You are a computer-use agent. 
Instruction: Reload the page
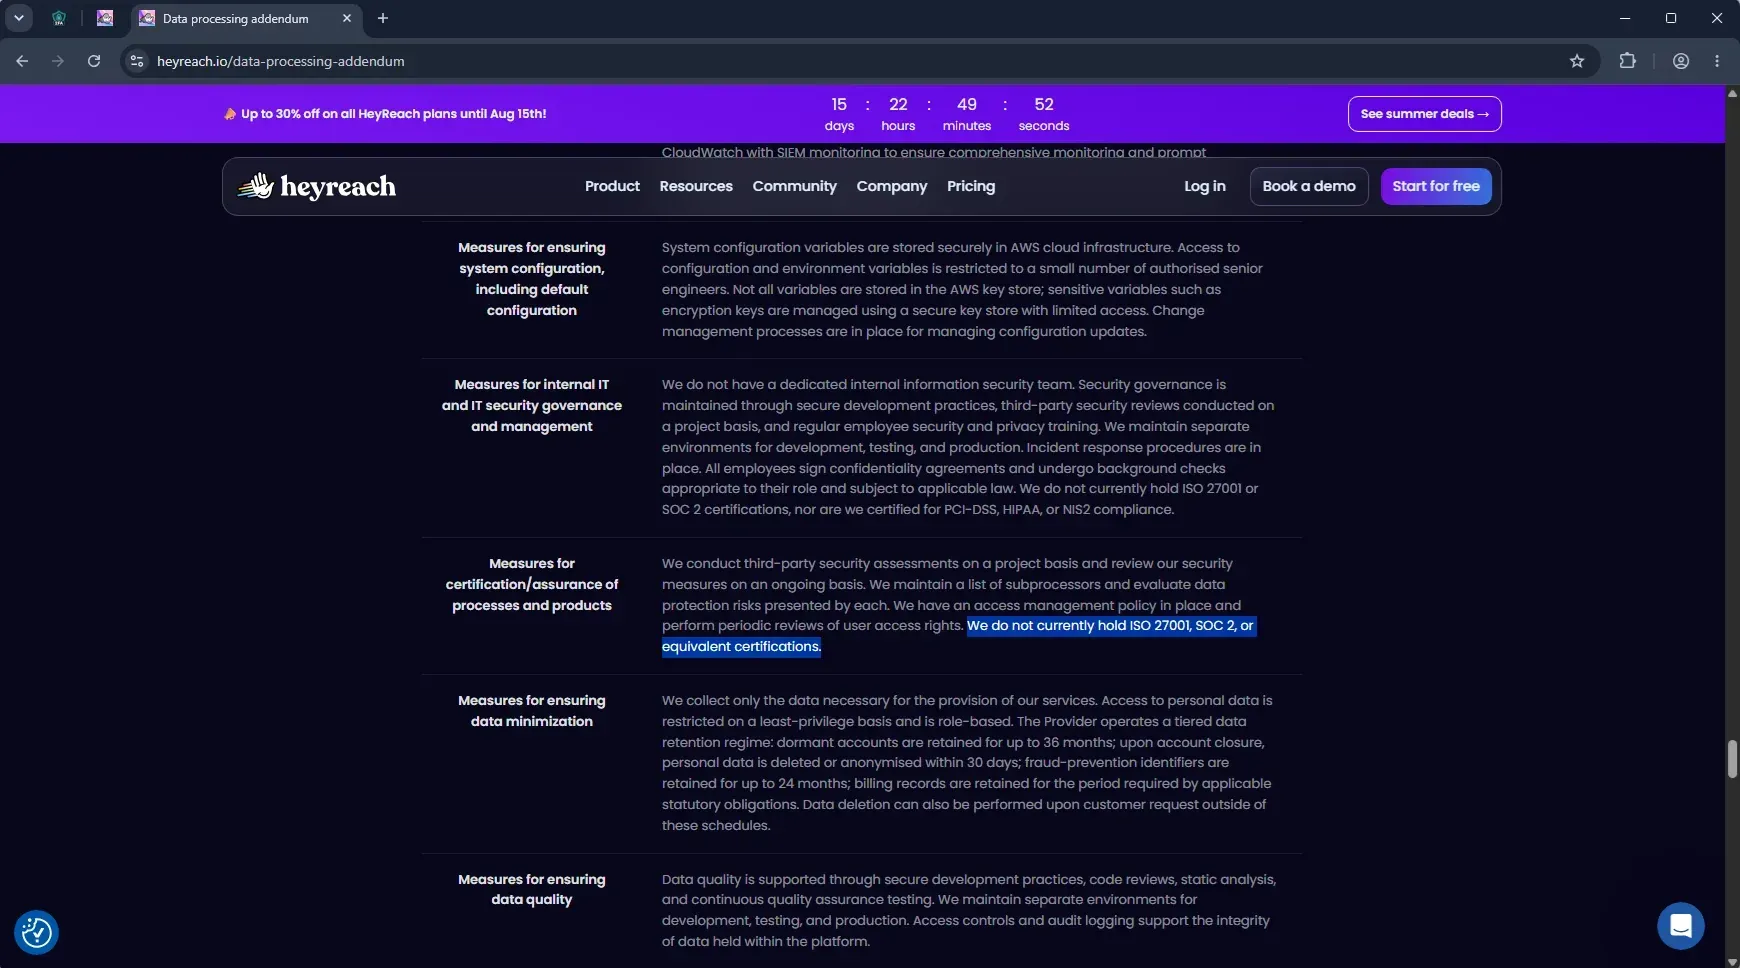click(94, 61)
